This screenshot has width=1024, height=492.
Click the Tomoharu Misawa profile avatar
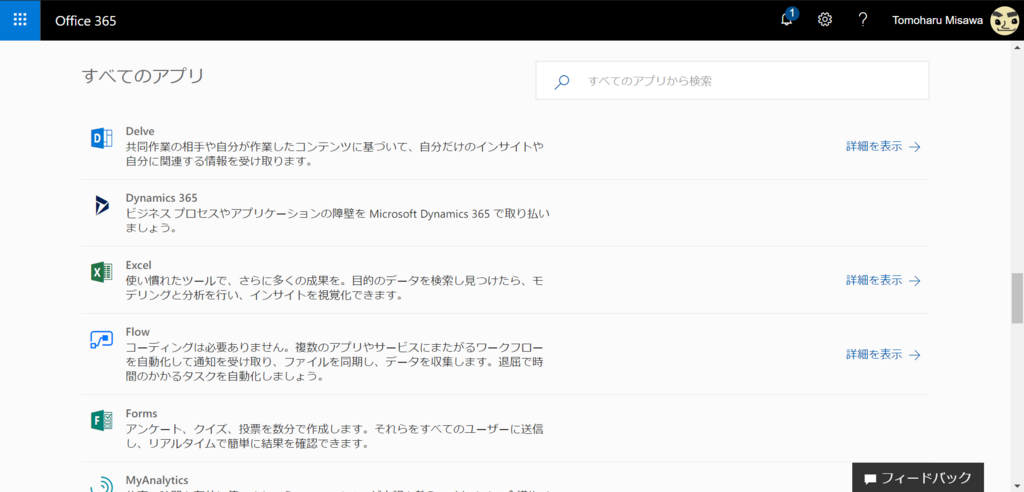[1004, 20]
